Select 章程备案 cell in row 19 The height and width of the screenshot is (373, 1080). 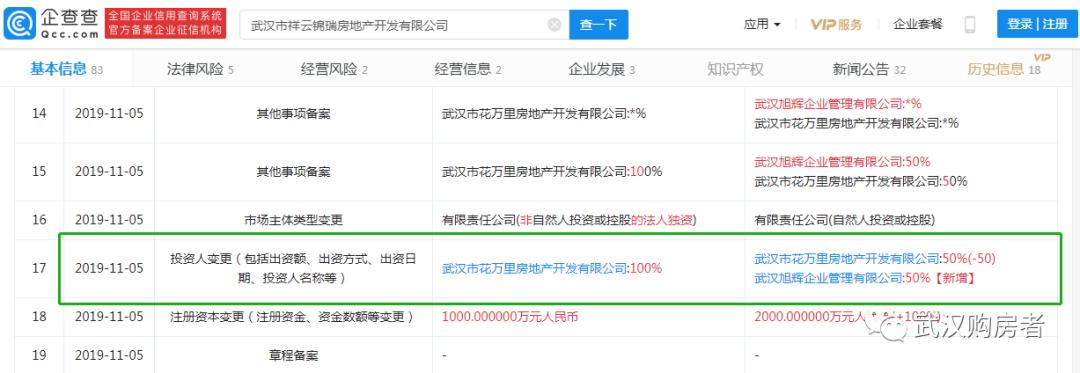[x=293, y=356]
